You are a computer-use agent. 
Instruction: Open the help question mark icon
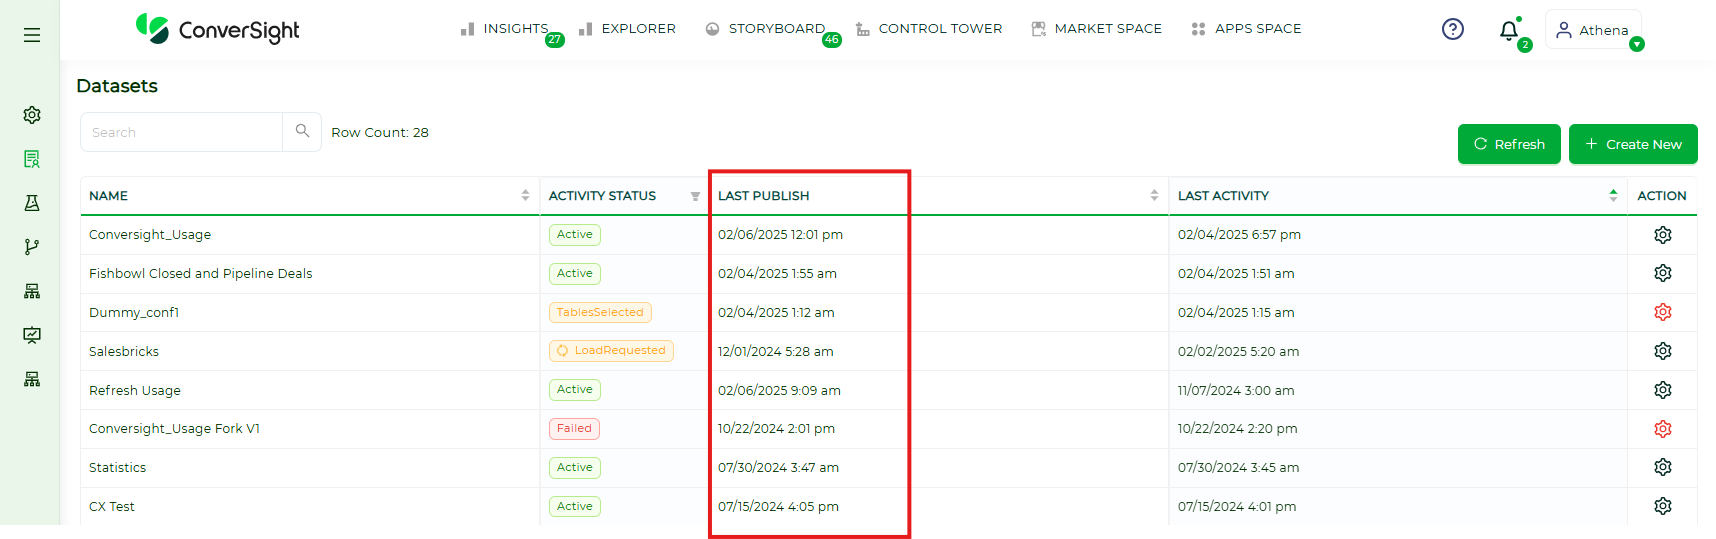1452,29
